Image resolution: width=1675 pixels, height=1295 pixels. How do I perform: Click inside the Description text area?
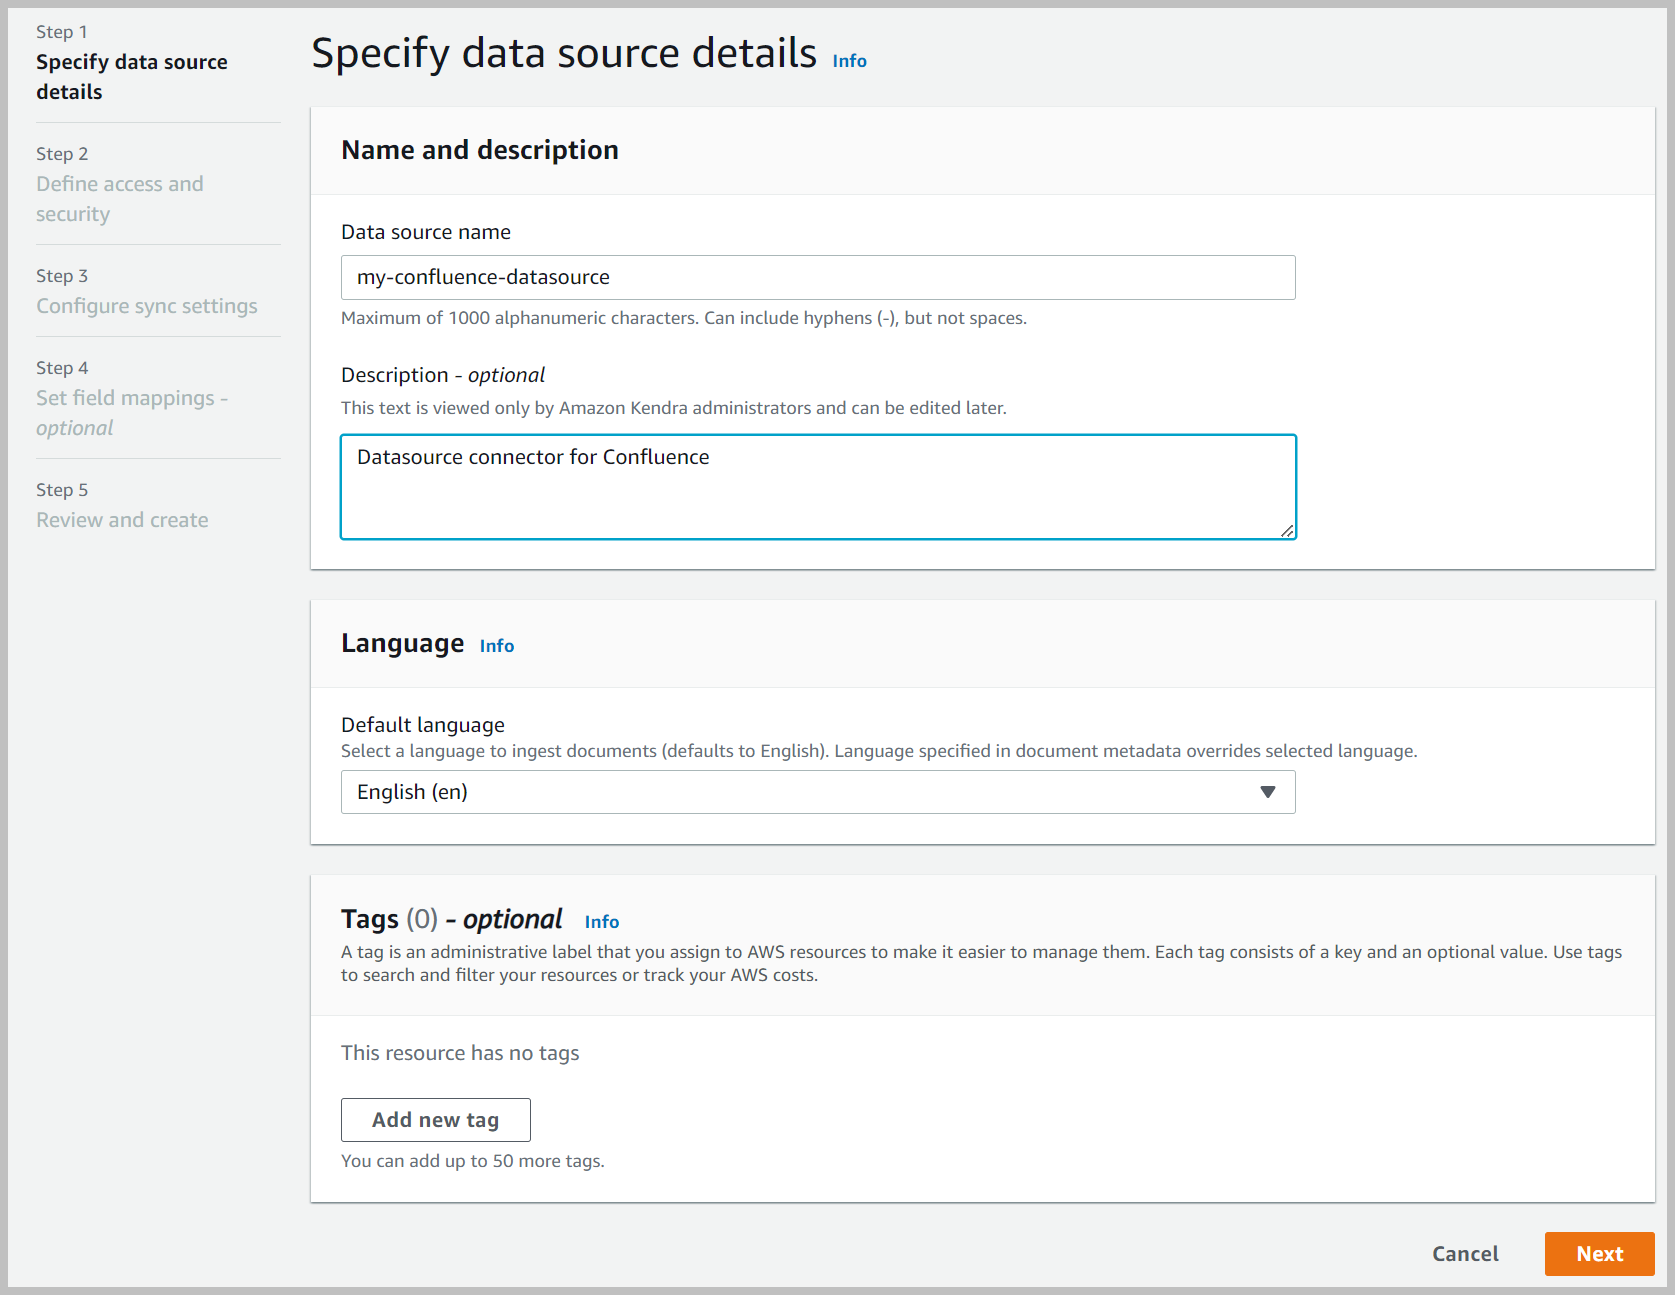click(x=818, y=487)
